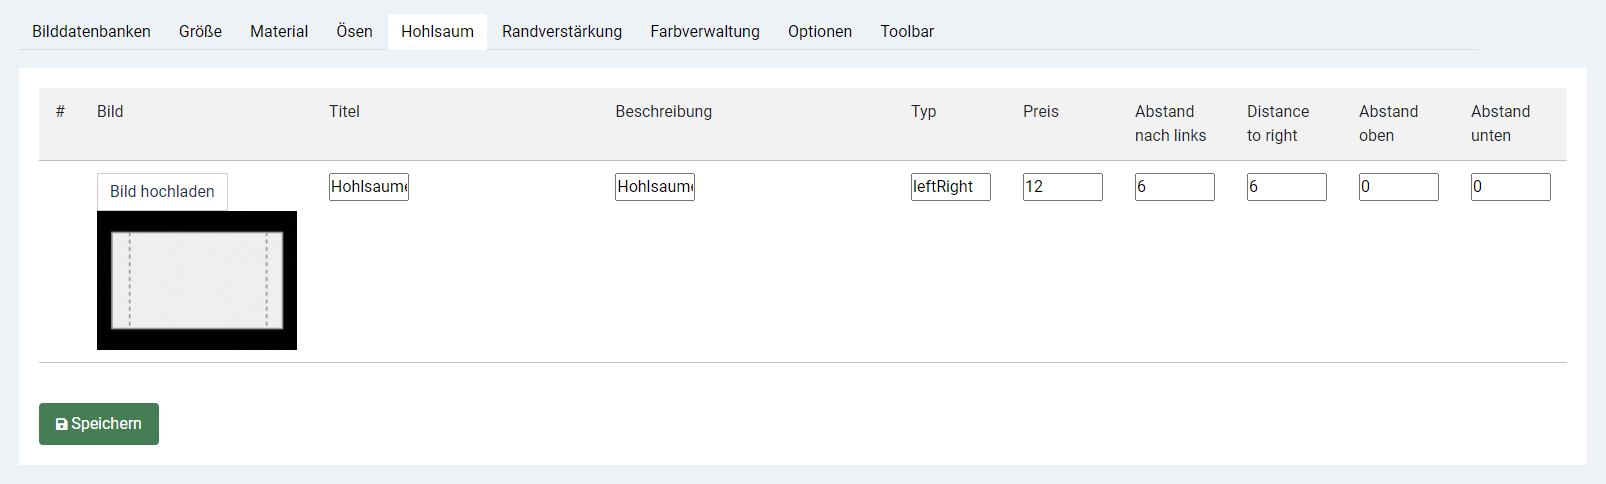Focus the Beschreibung input field
1606x484 pixels.
tap(655, 187)
